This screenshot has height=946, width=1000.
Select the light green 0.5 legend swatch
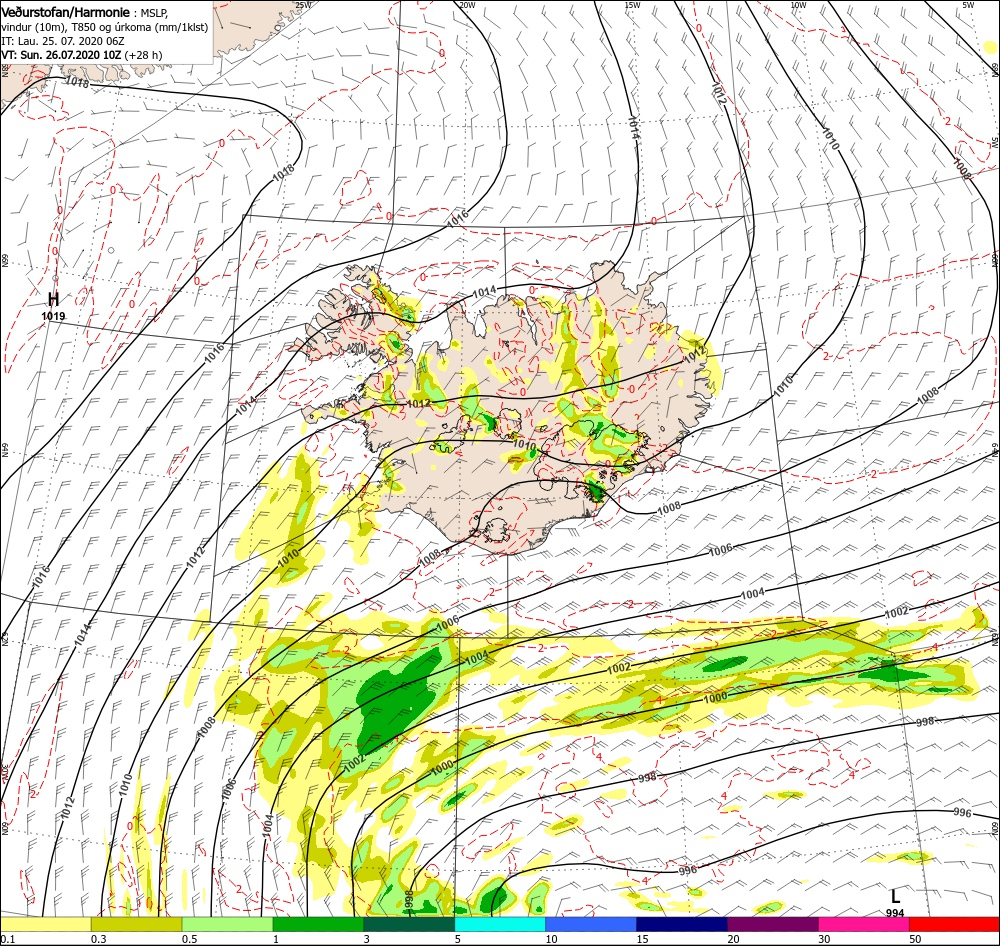[228, 924]
